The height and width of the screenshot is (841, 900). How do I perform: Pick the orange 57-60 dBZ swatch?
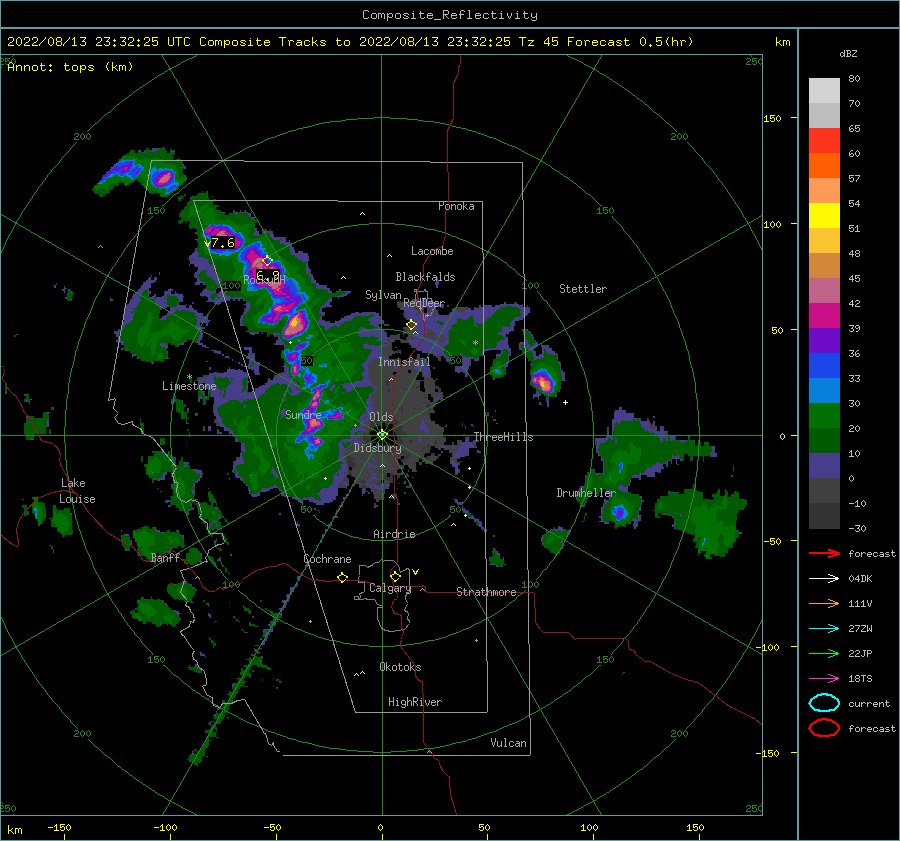coord(824,165)
